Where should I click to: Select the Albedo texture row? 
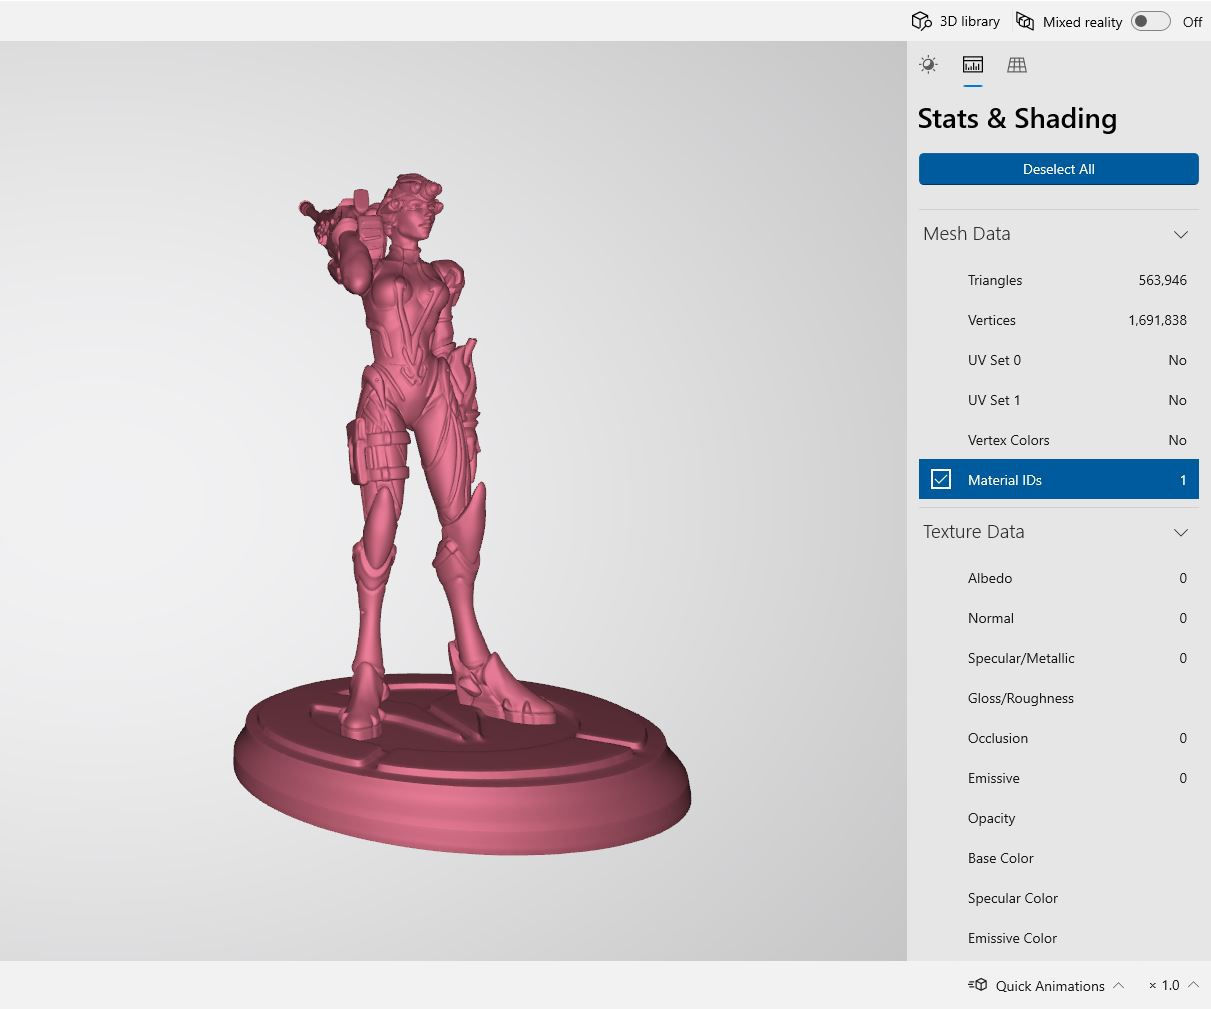pyautogui.click(x=1058, y=578)
